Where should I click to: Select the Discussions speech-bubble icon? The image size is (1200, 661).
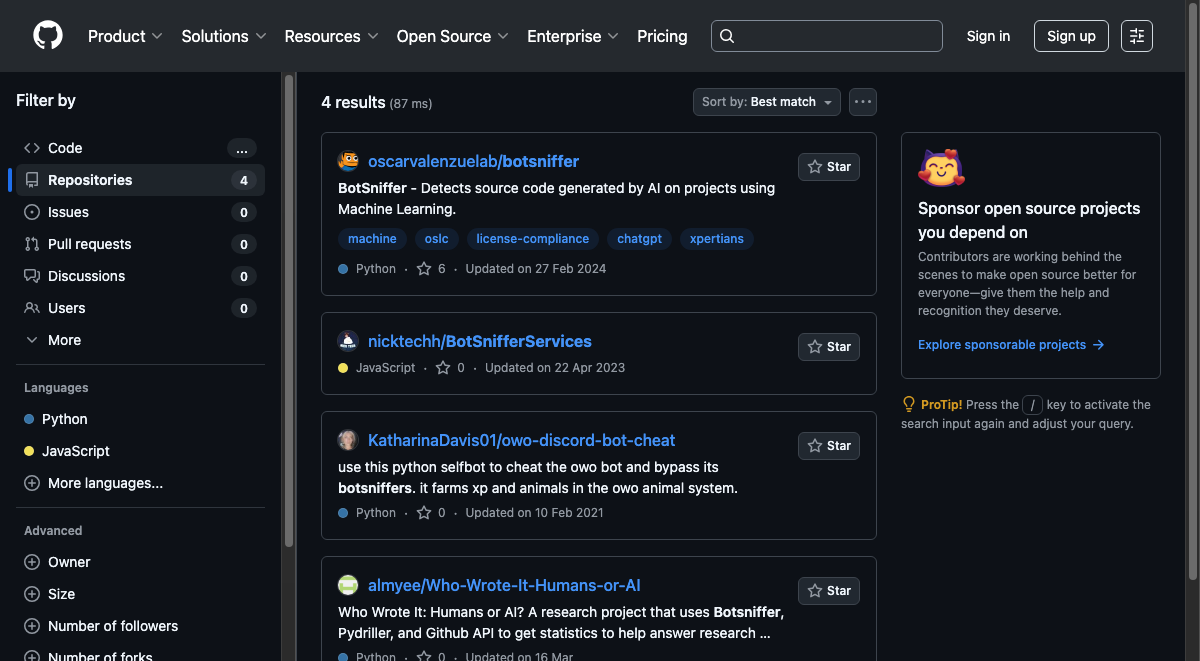point(30,276)
